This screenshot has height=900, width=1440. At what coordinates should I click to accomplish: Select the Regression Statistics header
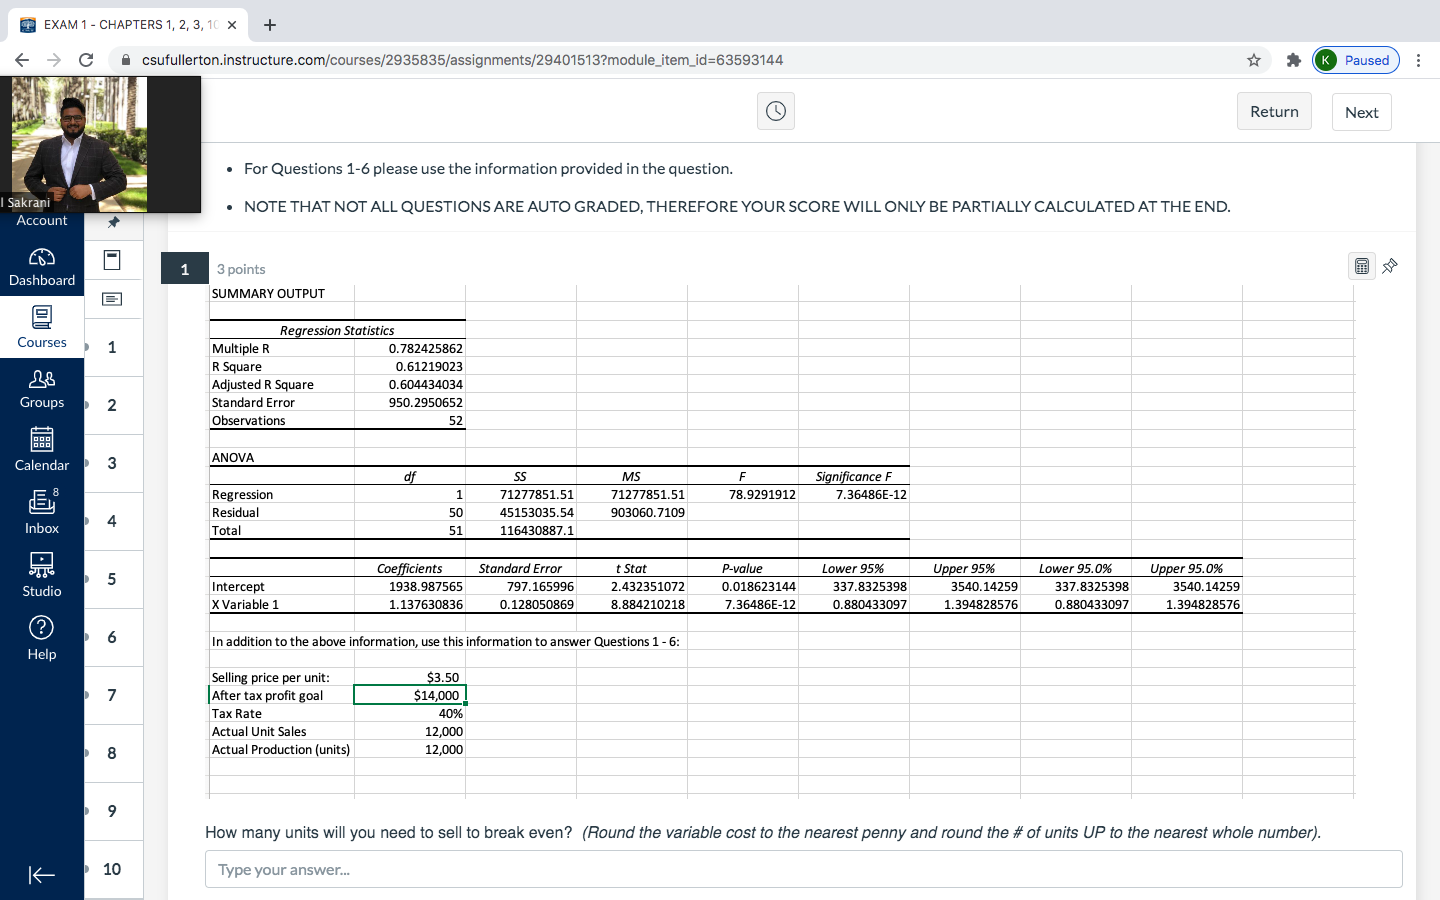click(x=337, y=330)
